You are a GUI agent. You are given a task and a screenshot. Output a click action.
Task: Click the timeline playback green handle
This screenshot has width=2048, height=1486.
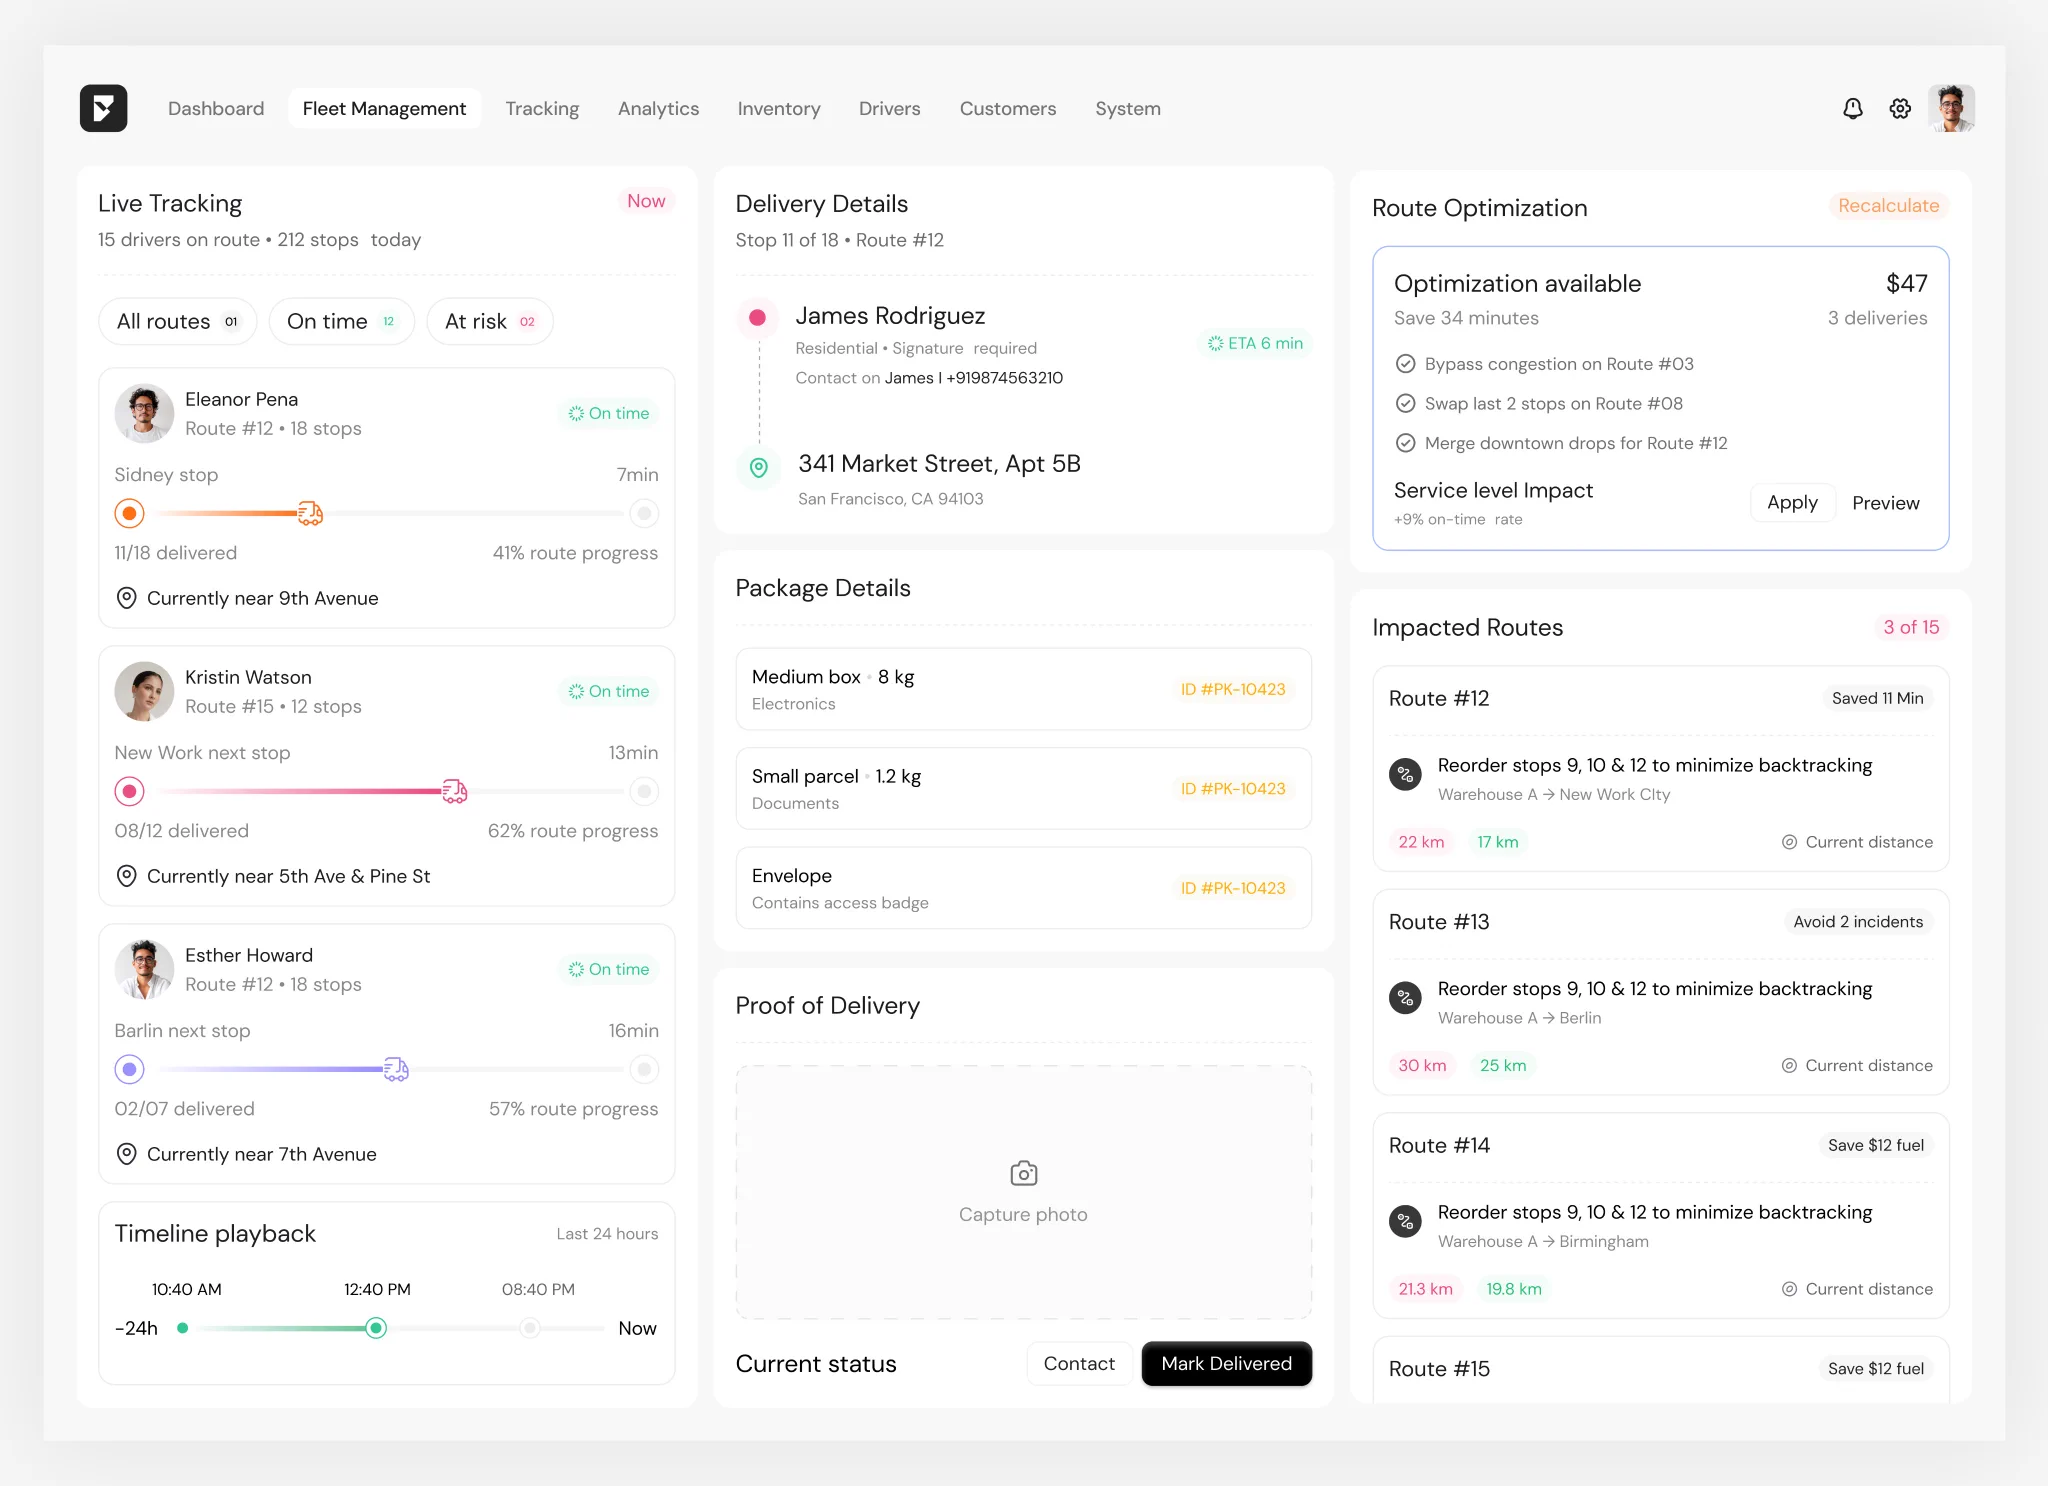376,1328
